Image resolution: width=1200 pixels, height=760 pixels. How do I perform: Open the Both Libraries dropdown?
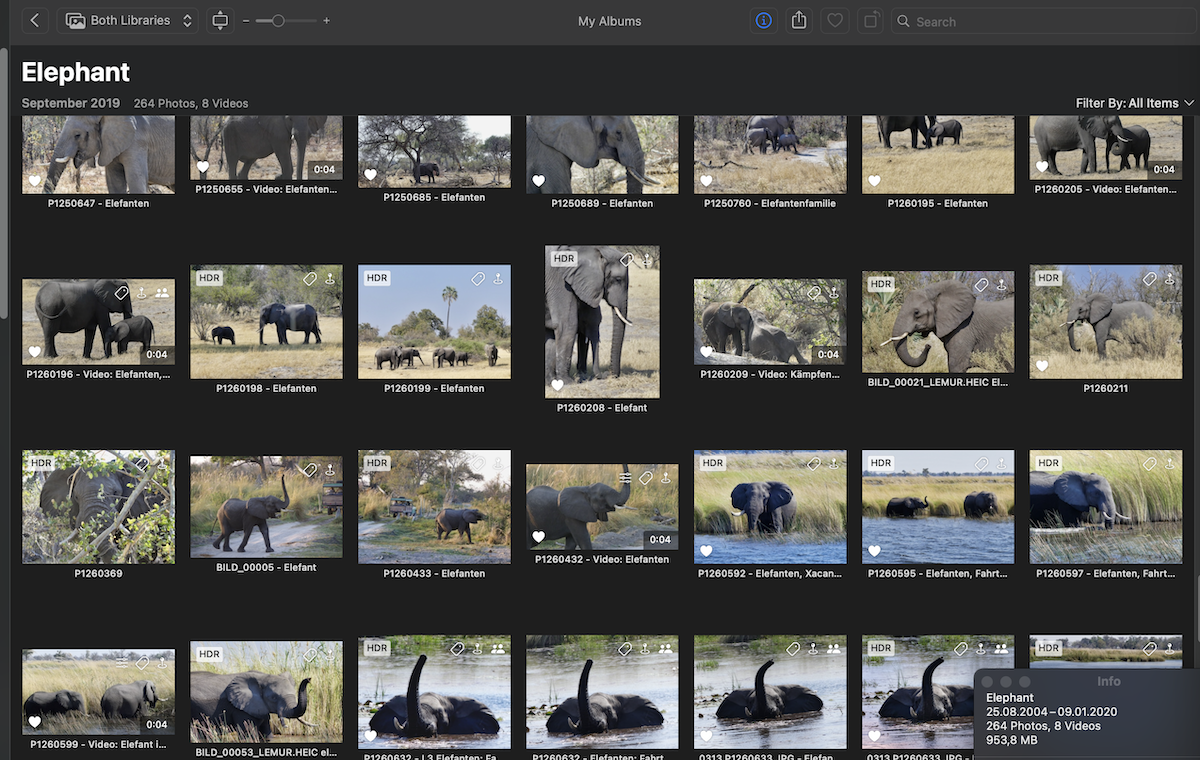[x=128, y=20]
